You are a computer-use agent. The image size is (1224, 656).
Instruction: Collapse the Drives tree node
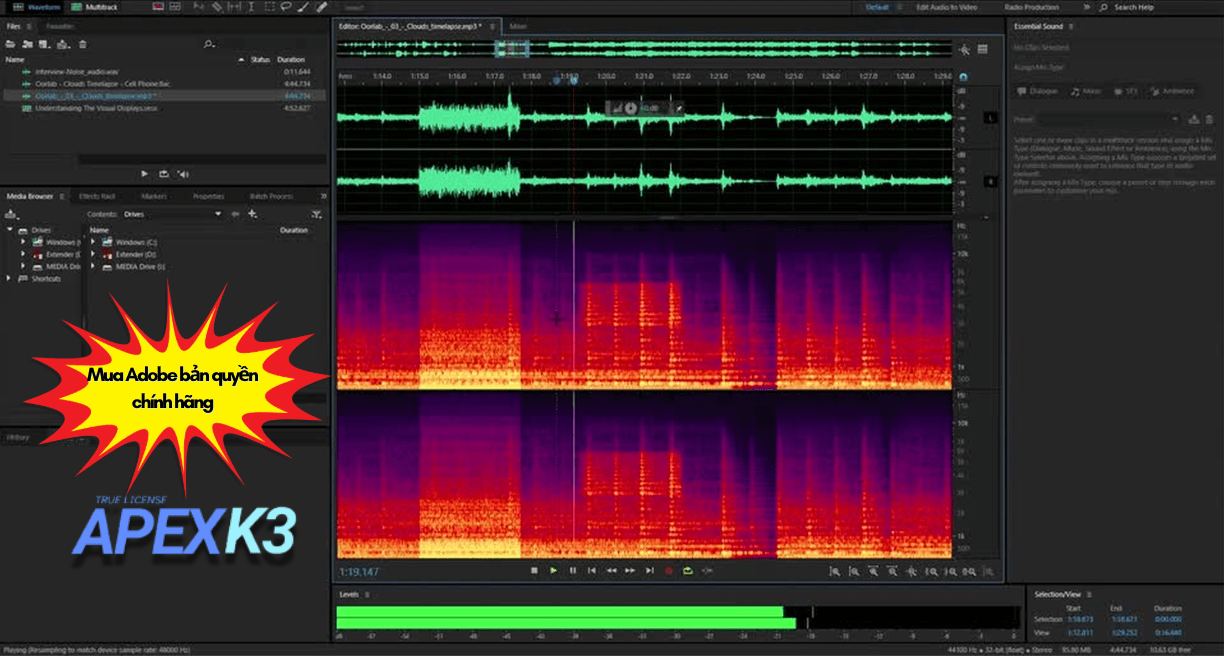pyautogui.click(x=10, y=230)
